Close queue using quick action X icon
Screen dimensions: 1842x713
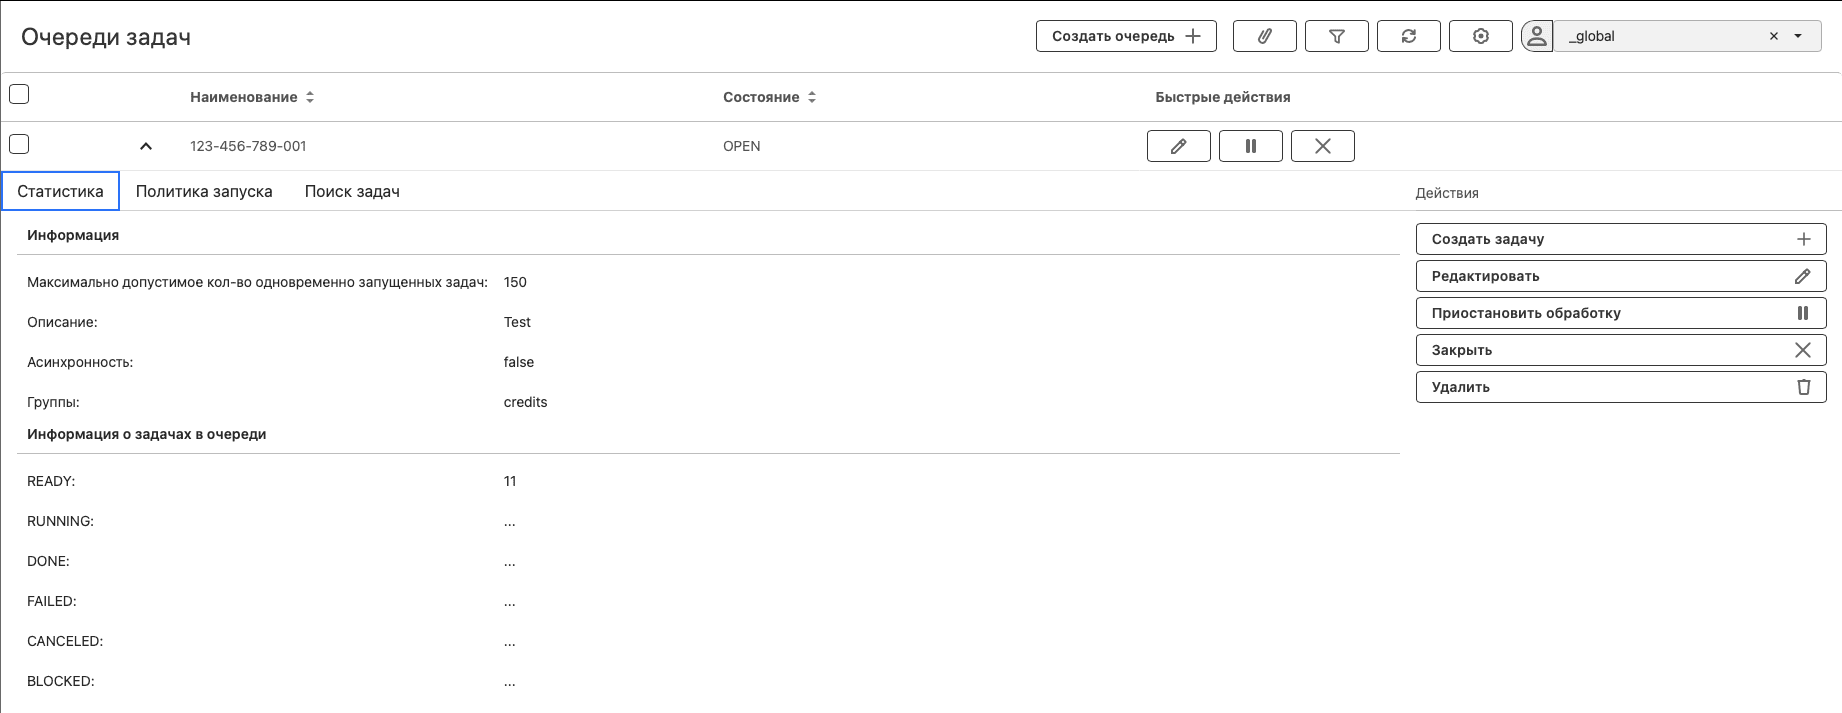[x=1322, y=146]
